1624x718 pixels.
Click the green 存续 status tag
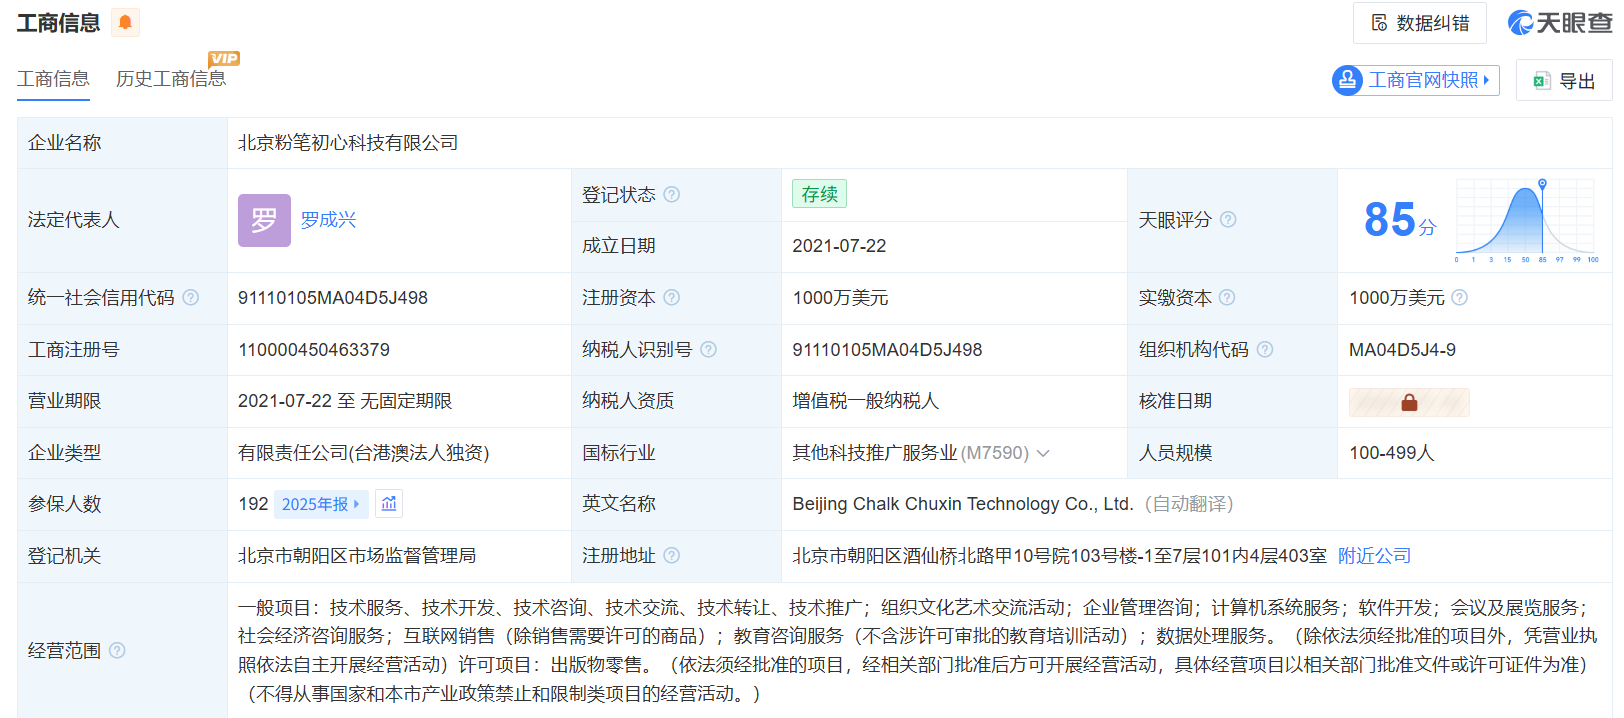click(819, 194)
